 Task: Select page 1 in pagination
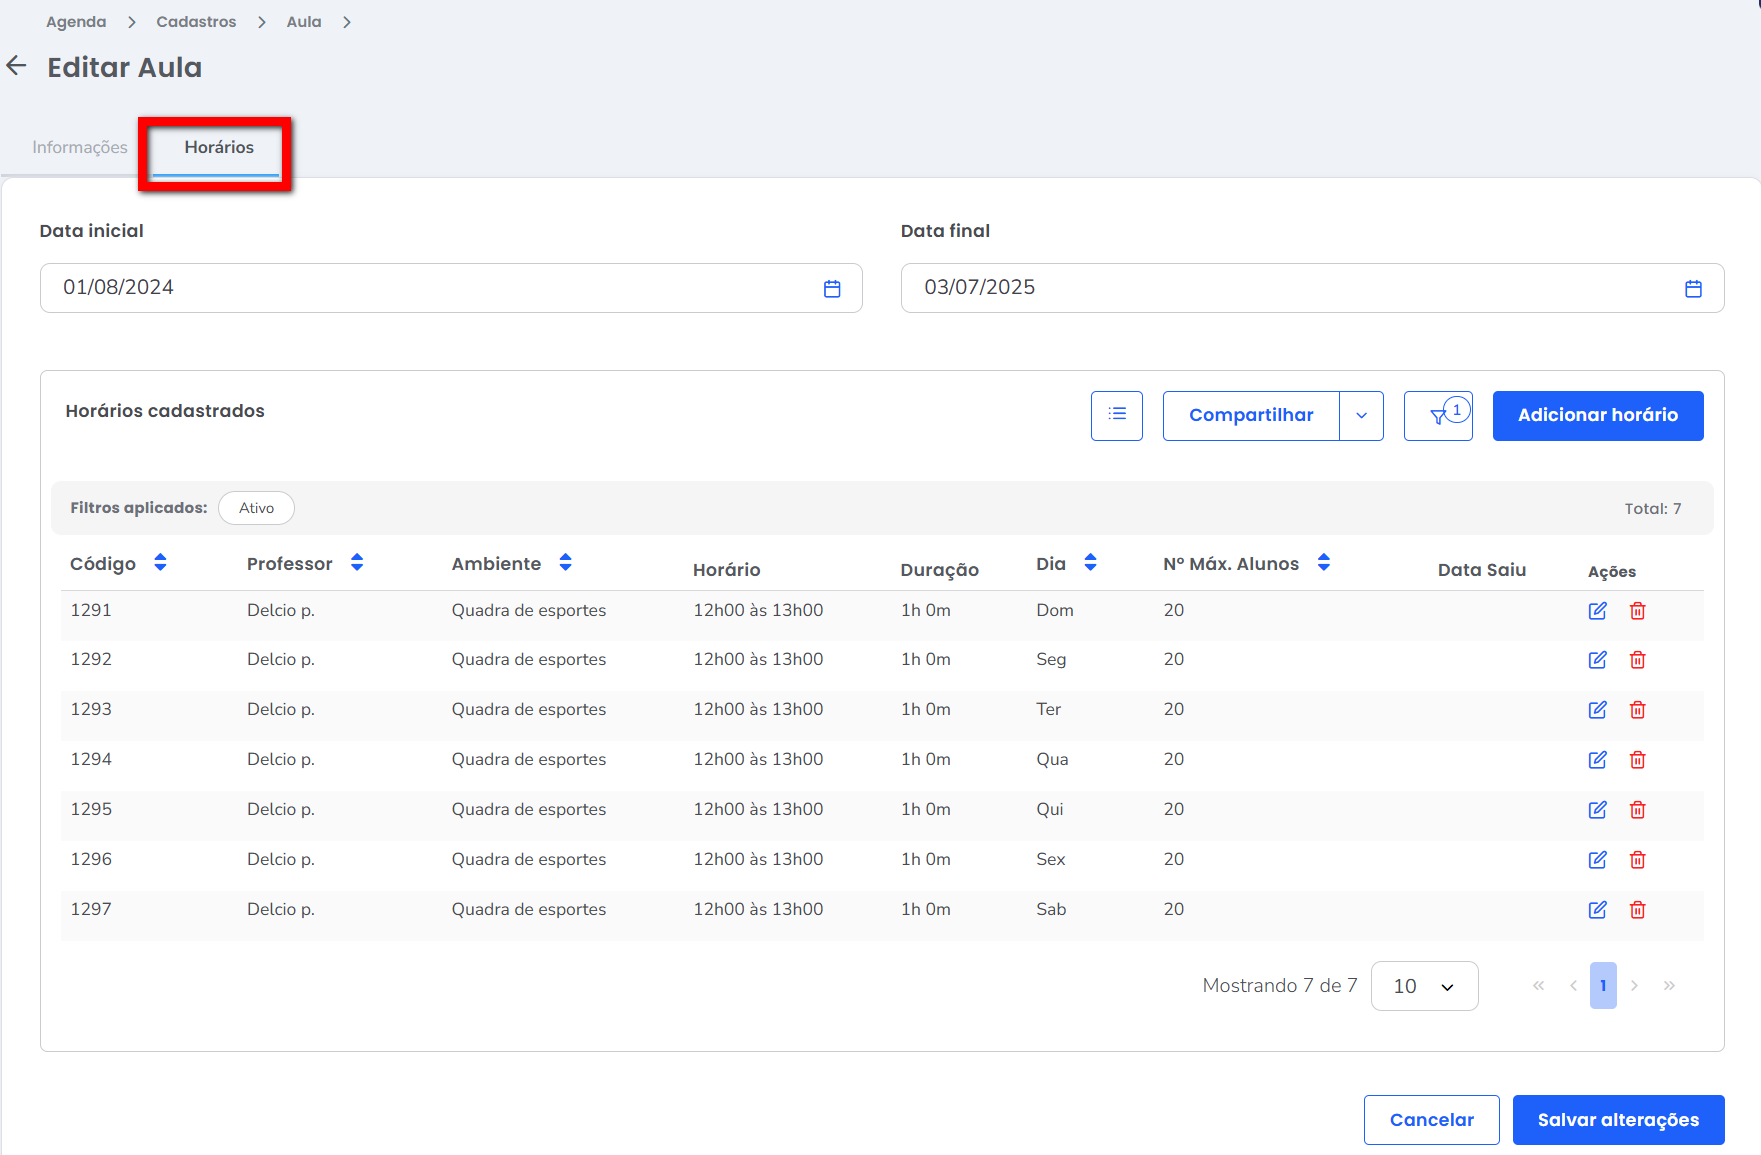(1603, 986)
